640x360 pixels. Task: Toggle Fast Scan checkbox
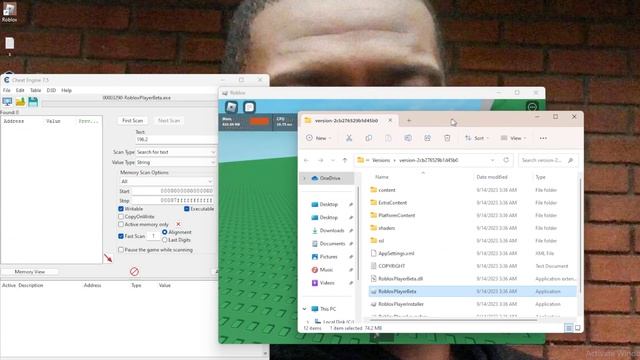(x=121, y=236)
